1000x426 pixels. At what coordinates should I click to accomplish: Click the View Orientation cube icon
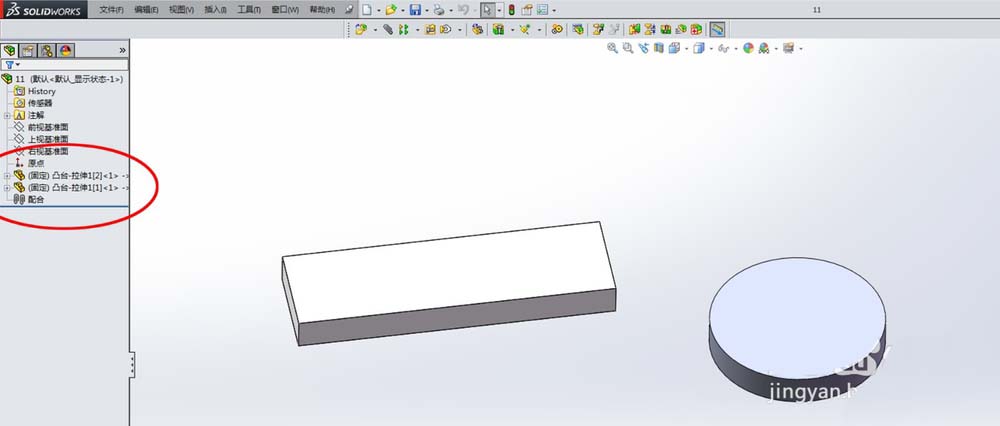coord(674,48)
